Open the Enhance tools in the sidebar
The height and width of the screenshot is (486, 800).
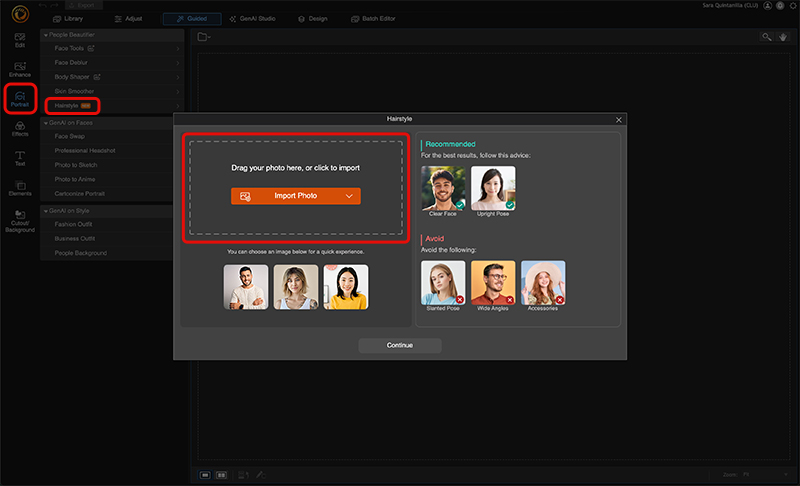[x=20, y=69]
